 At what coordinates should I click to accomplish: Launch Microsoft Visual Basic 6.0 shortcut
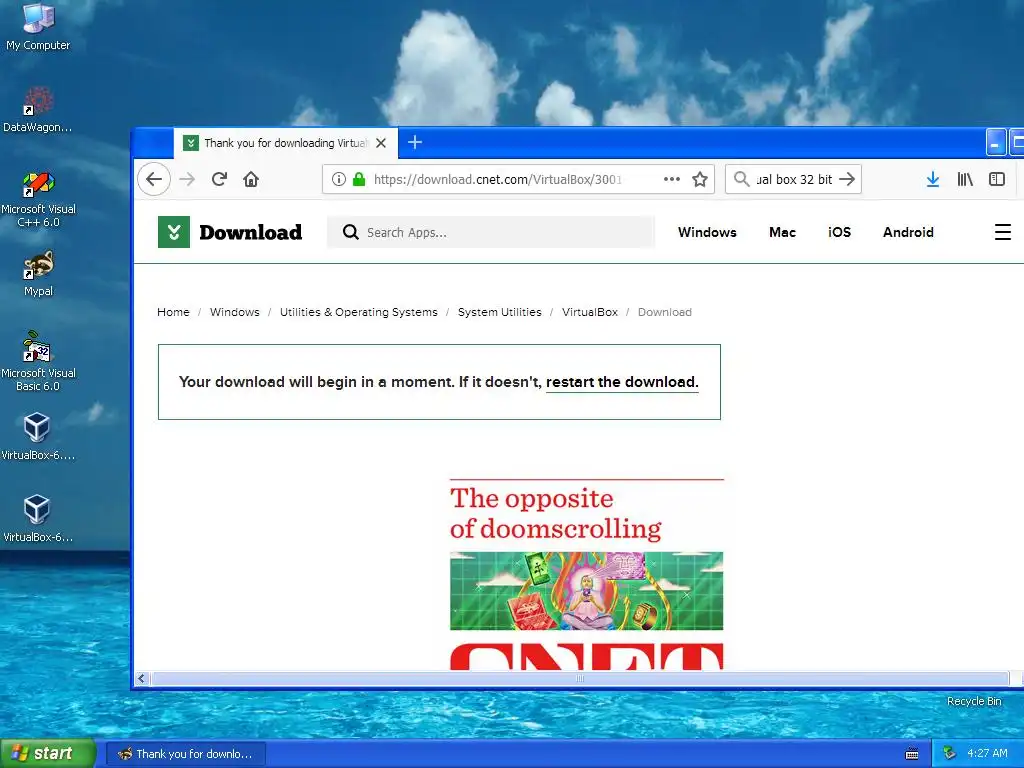coord(38,361)
